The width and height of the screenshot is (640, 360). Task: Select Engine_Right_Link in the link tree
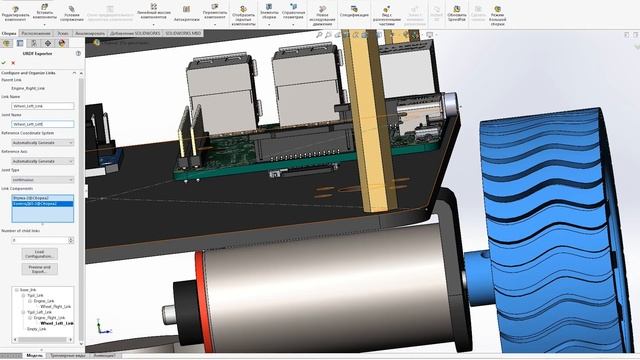[49, 318]
